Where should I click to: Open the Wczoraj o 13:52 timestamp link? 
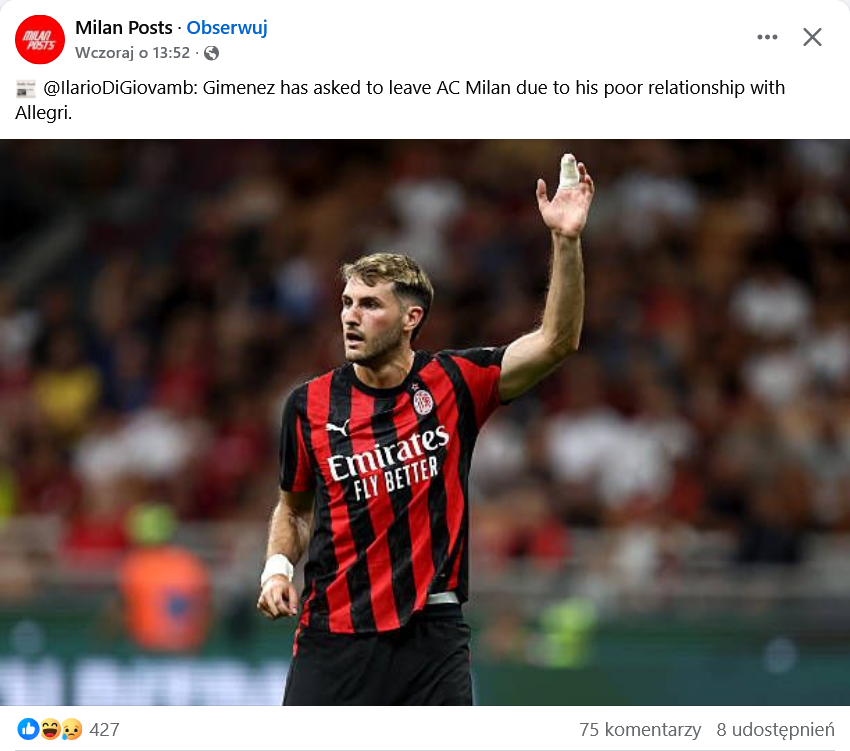[x=132, y=53]
